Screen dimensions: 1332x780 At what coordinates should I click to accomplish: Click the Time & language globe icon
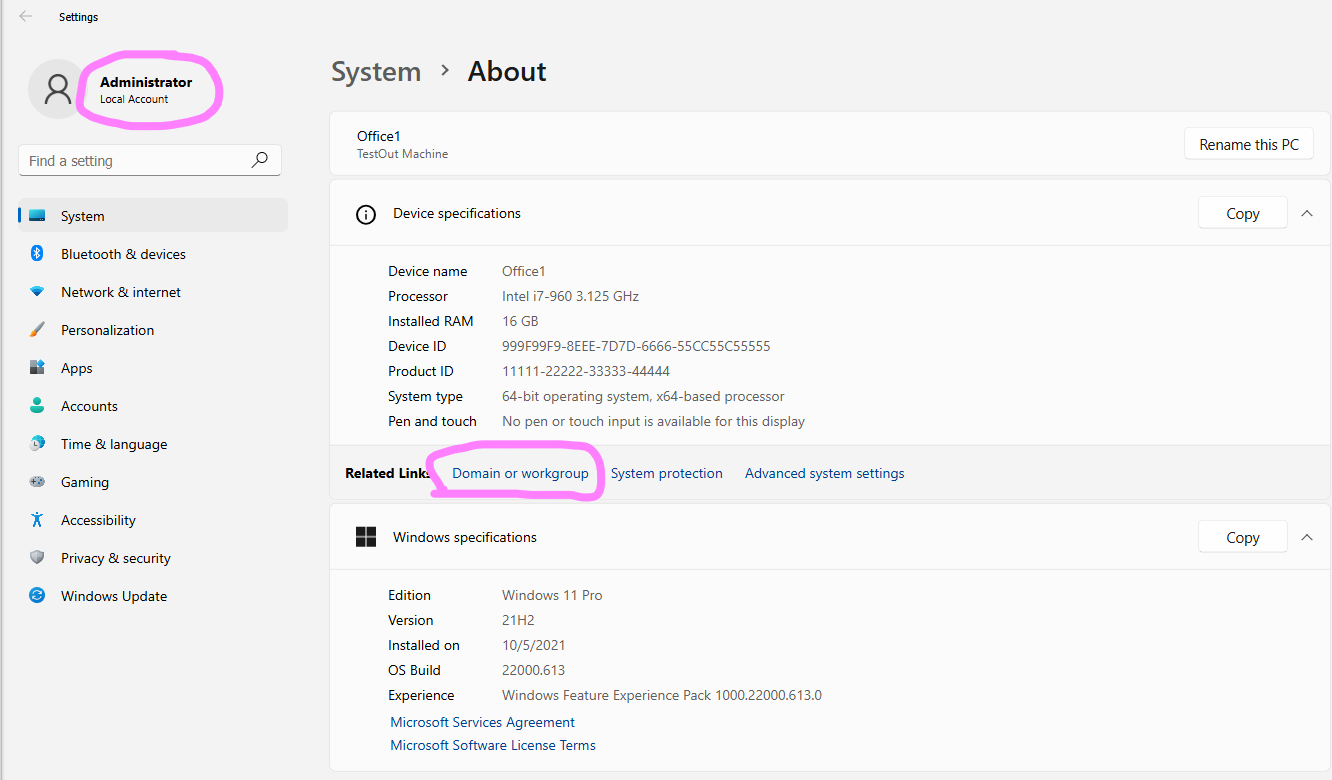37,444
